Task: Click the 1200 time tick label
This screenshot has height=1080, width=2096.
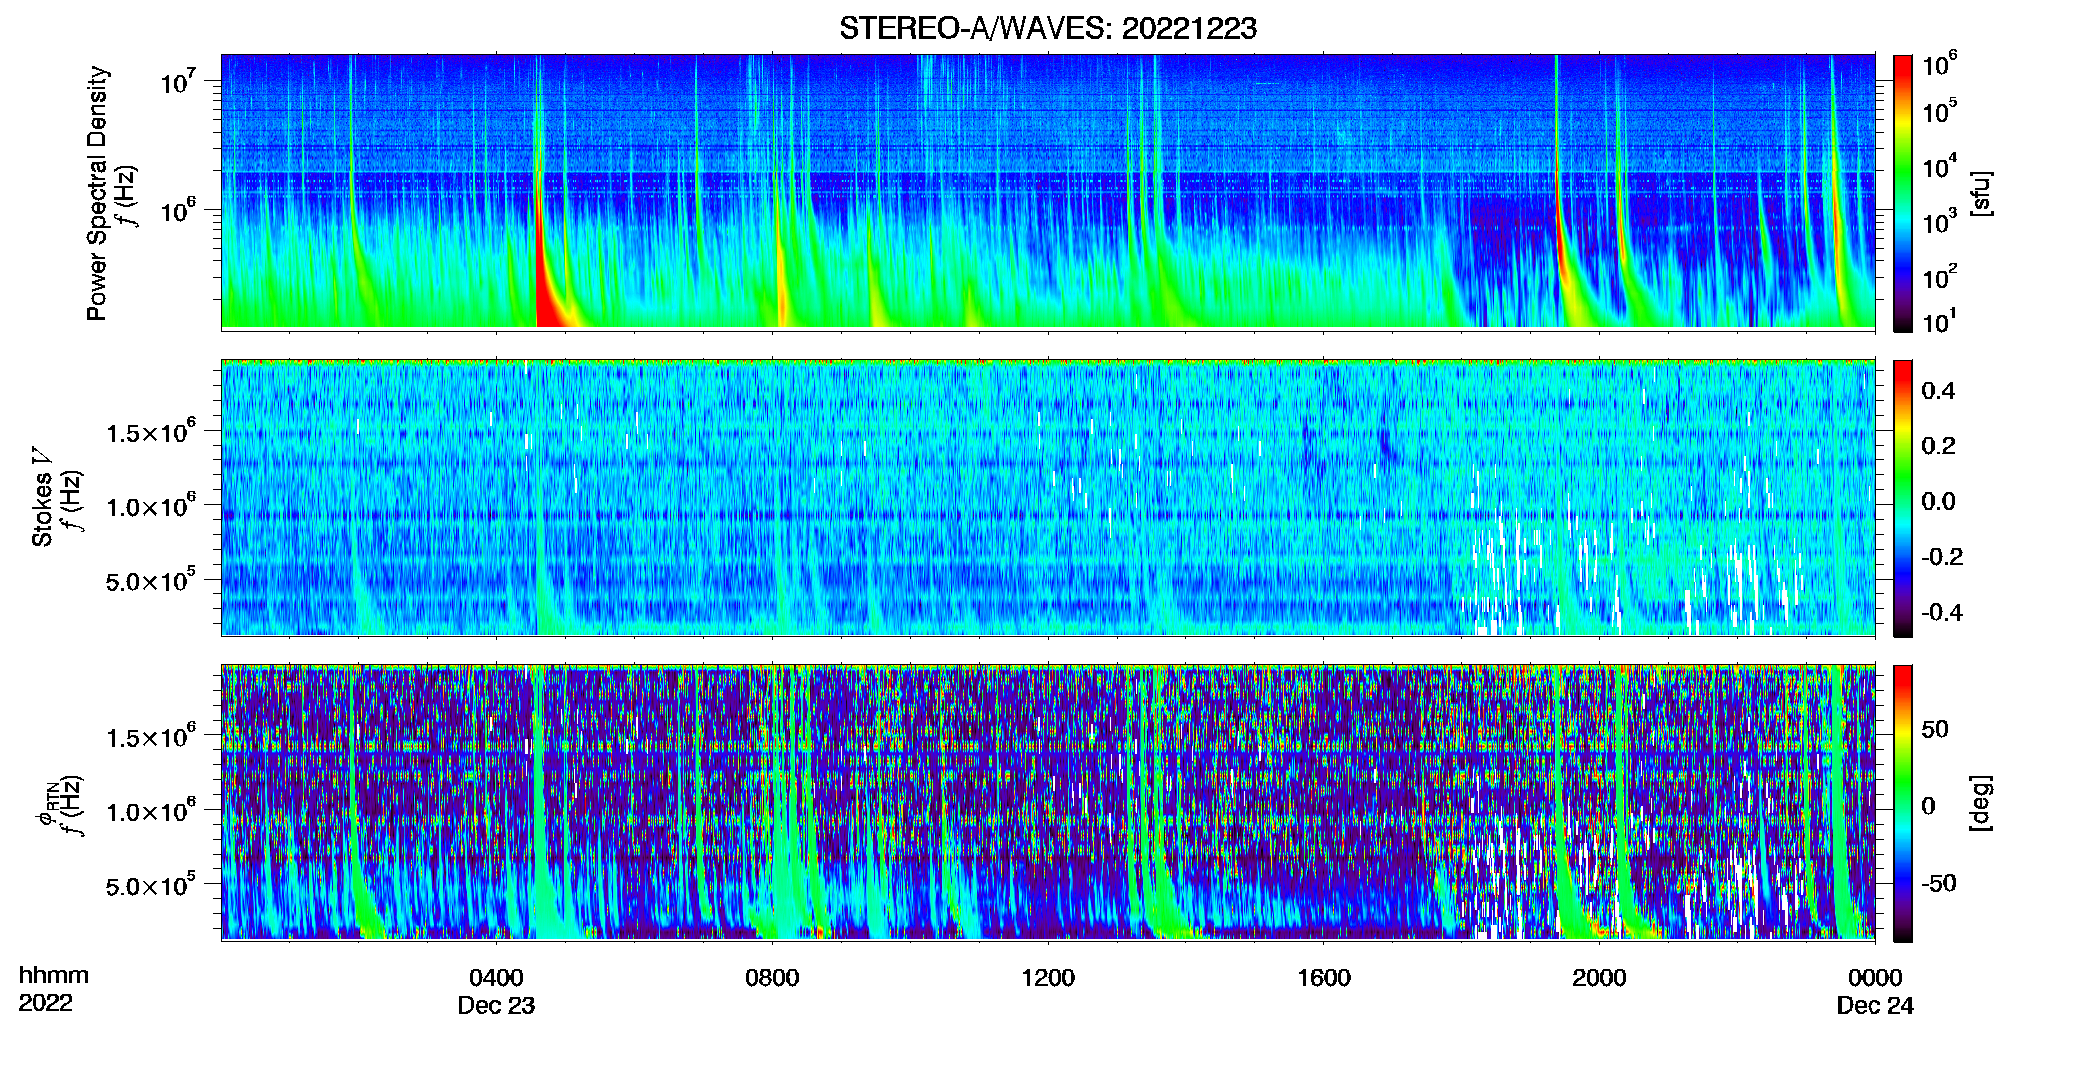Action: pyautogui.click(x=1048, y=978)
